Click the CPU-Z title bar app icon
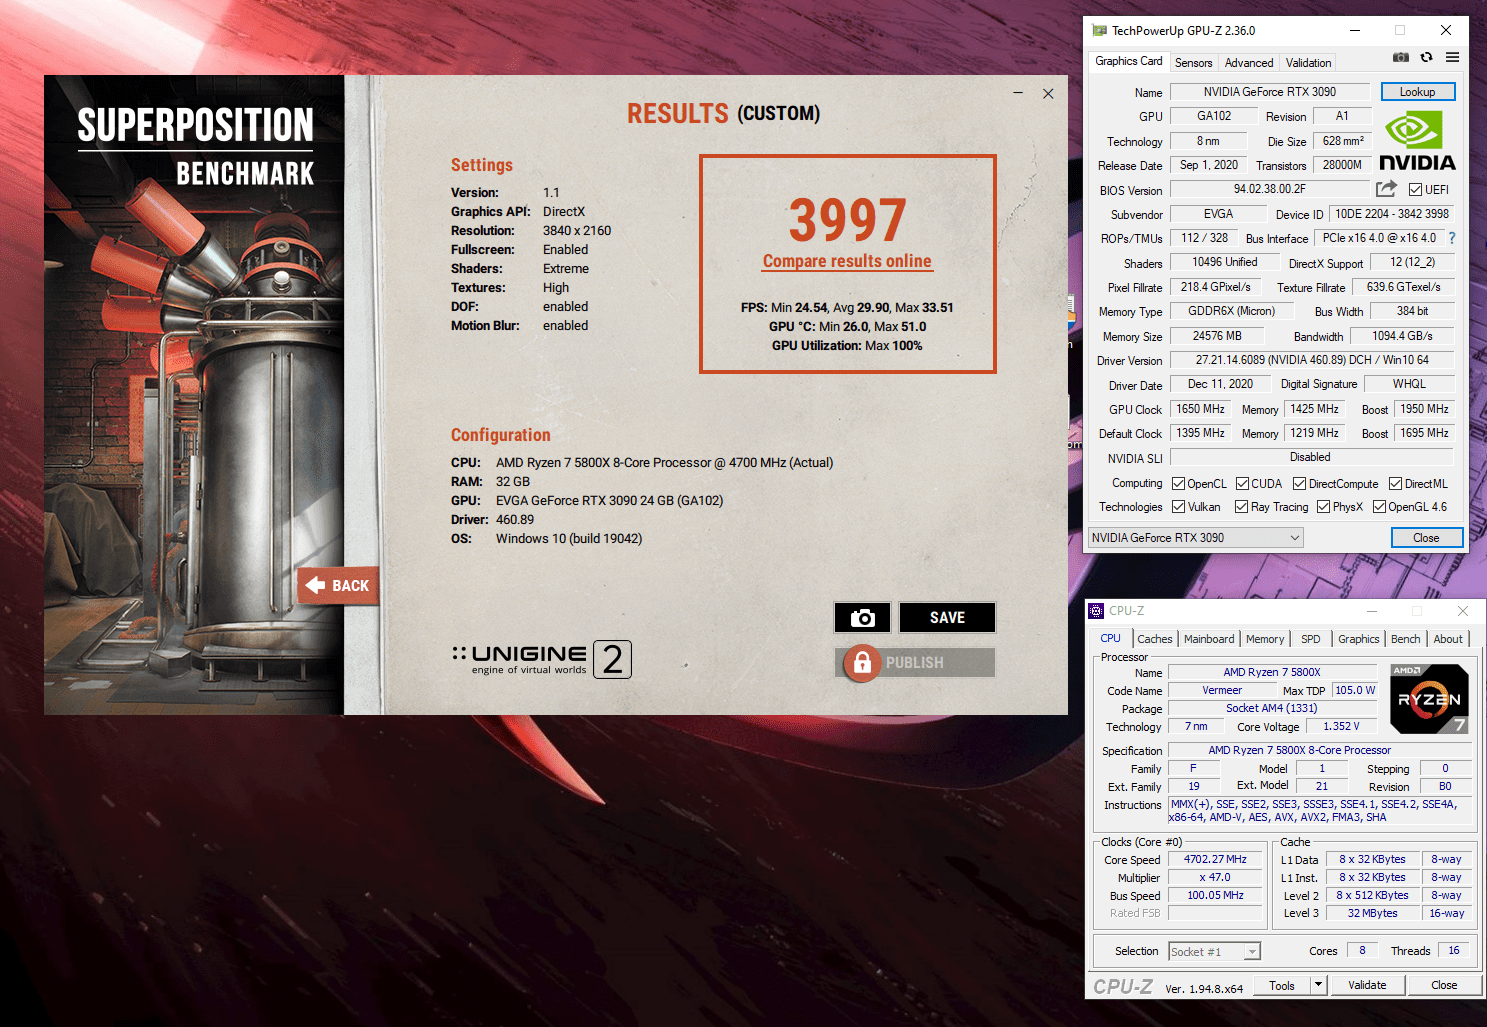The height and width of the screenshot is (1027, 1487). pos(1096,611)
